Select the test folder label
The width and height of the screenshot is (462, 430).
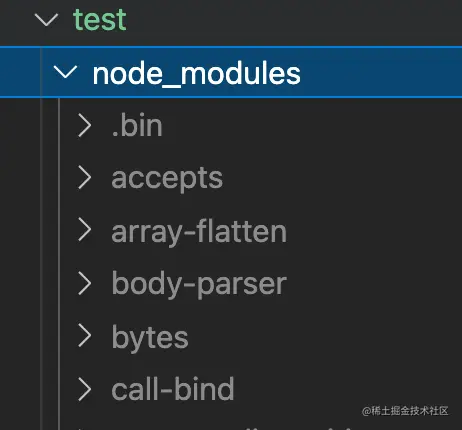(x=100, y=20)
